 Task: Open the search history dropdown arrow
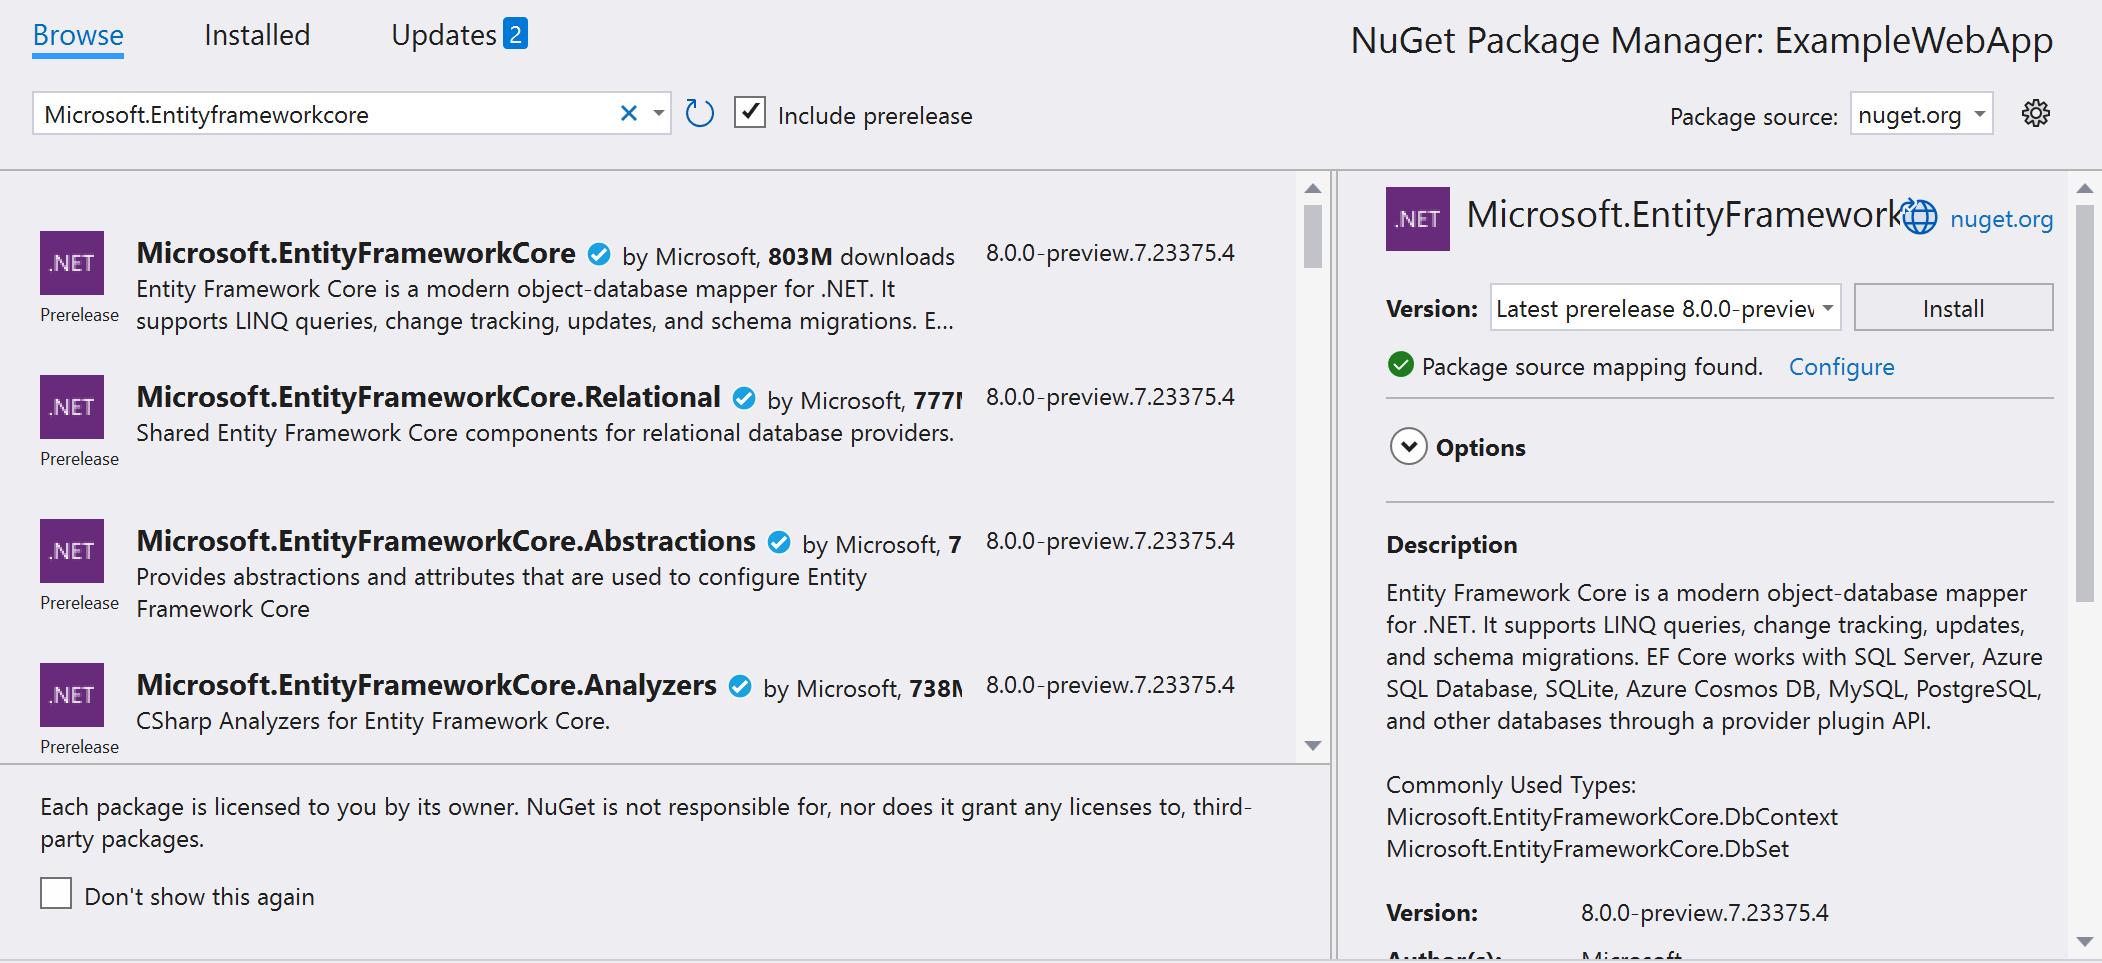click(x=659, y=113)
